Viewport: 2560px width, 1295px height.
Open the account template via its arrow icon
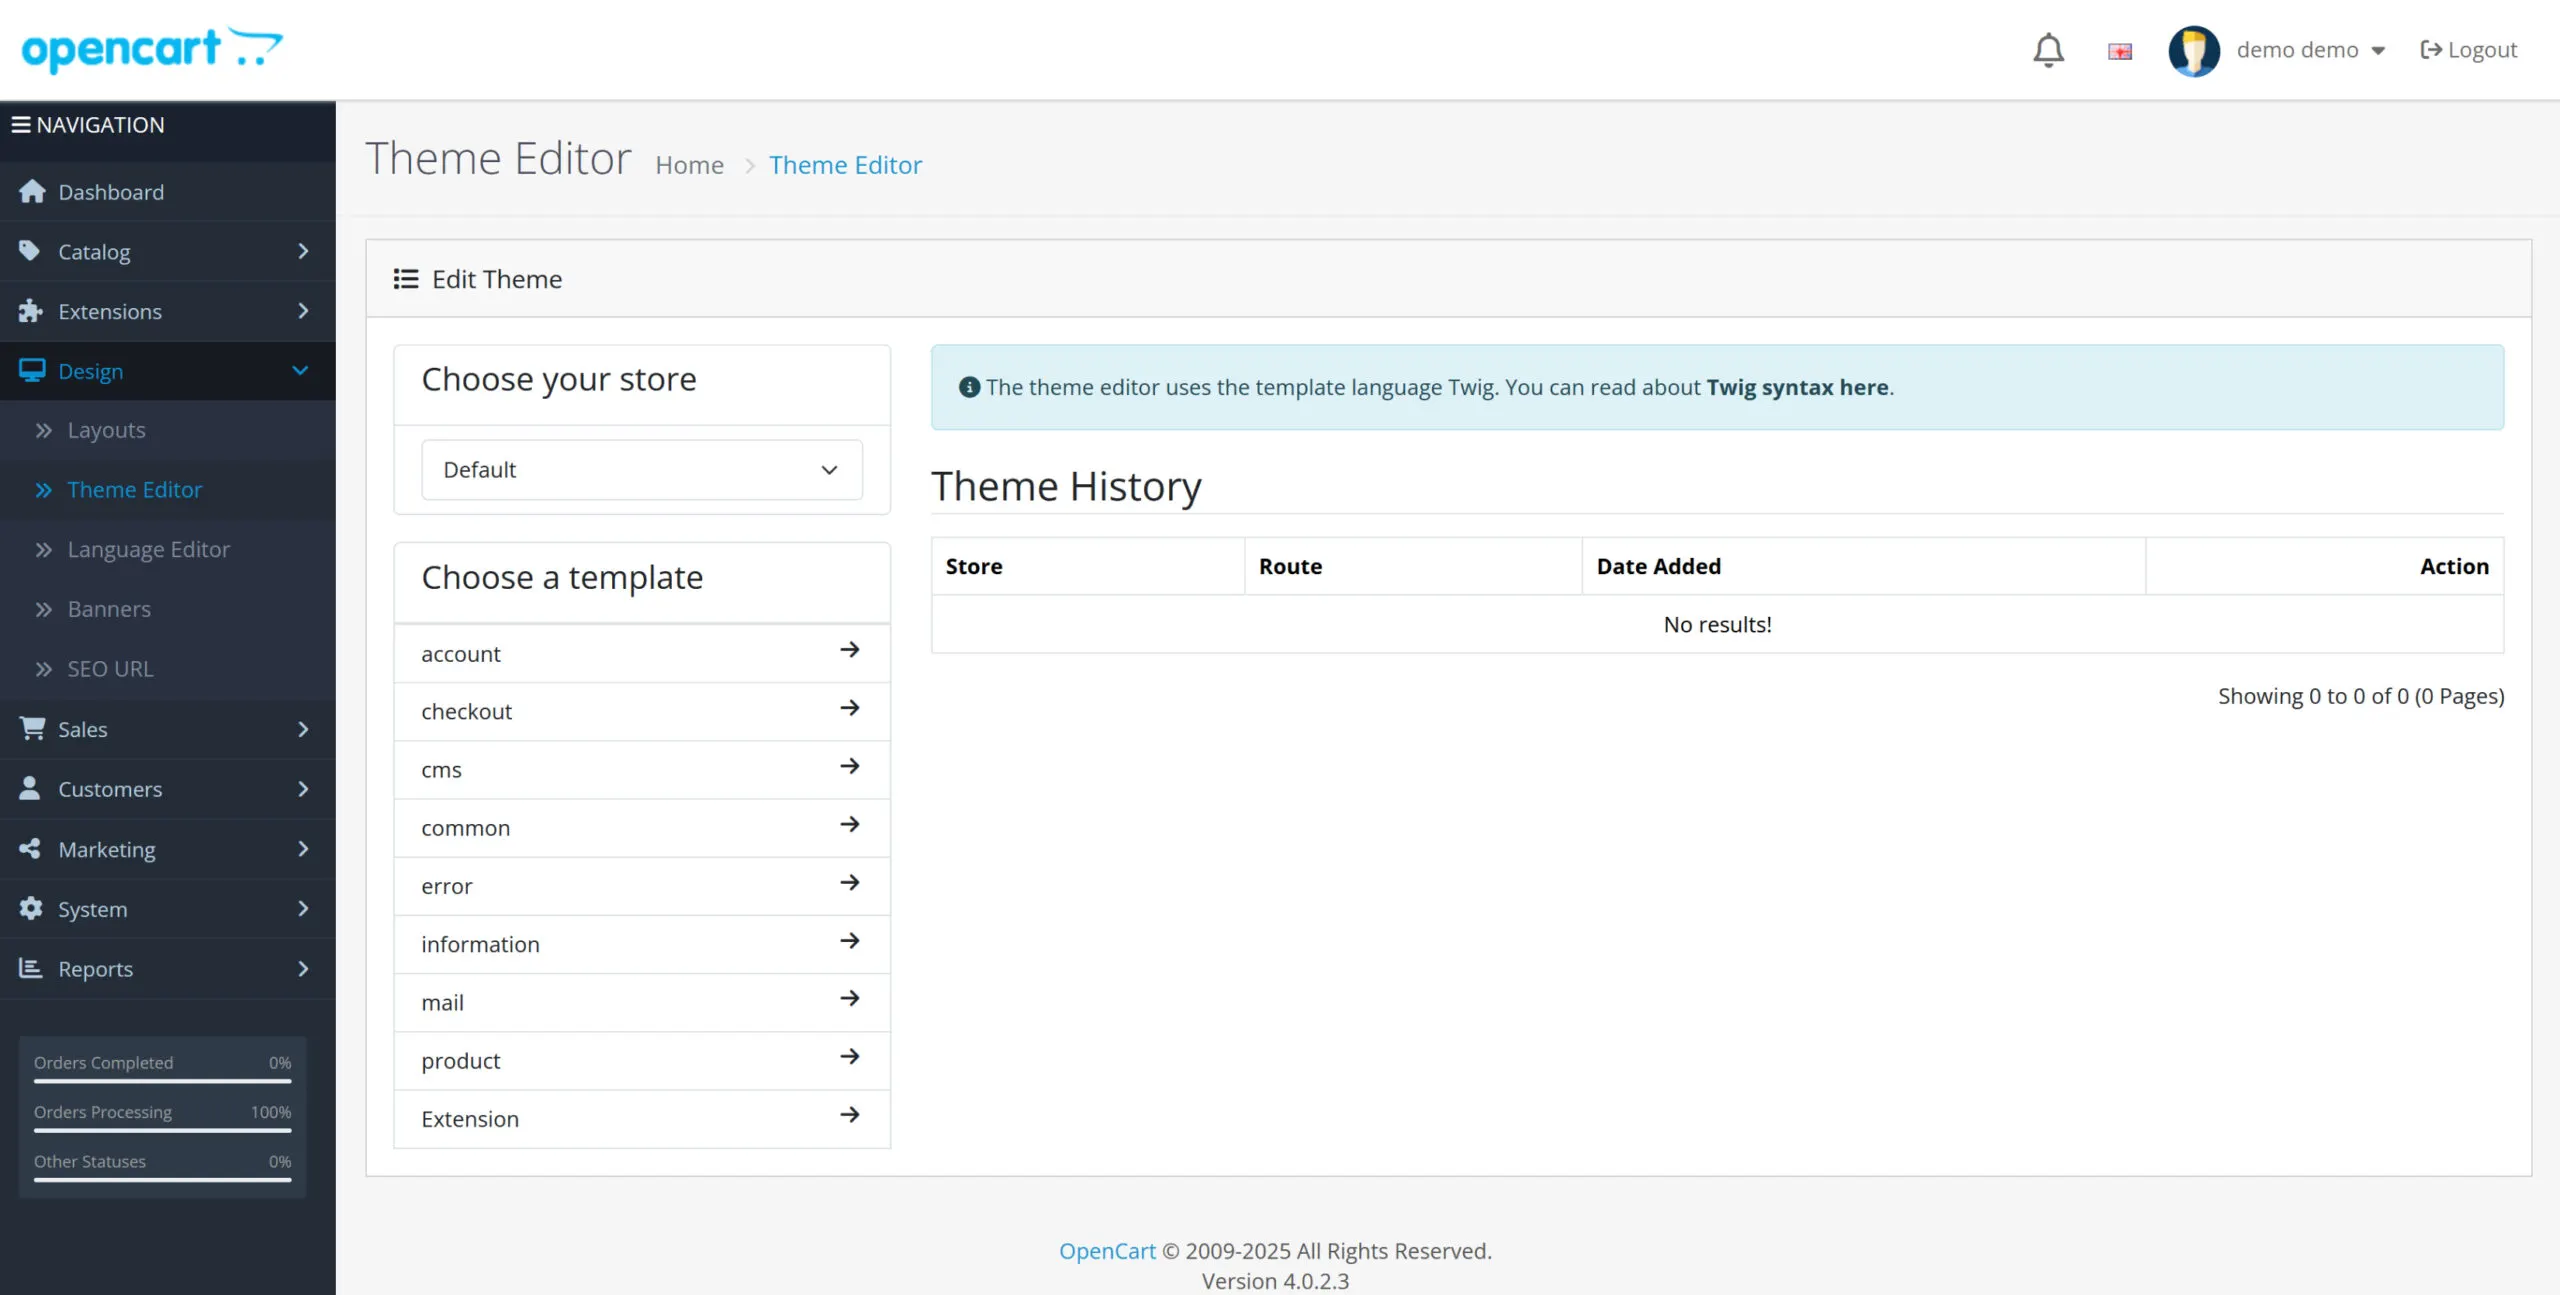click(850, 650)
